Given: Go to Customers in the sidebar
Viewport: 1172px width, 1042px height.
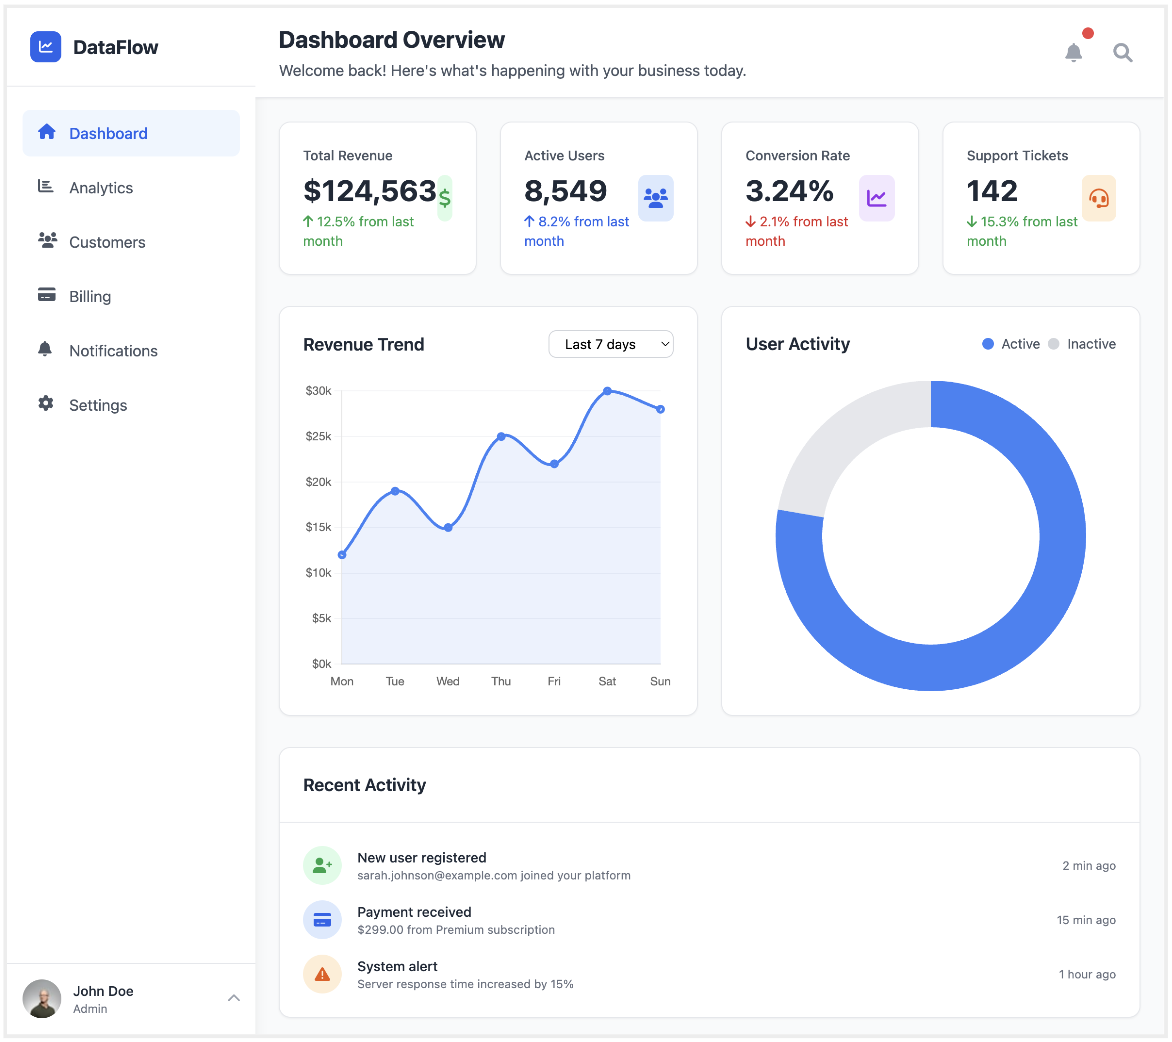Looking at the screenshot, I should click(107, 242).
